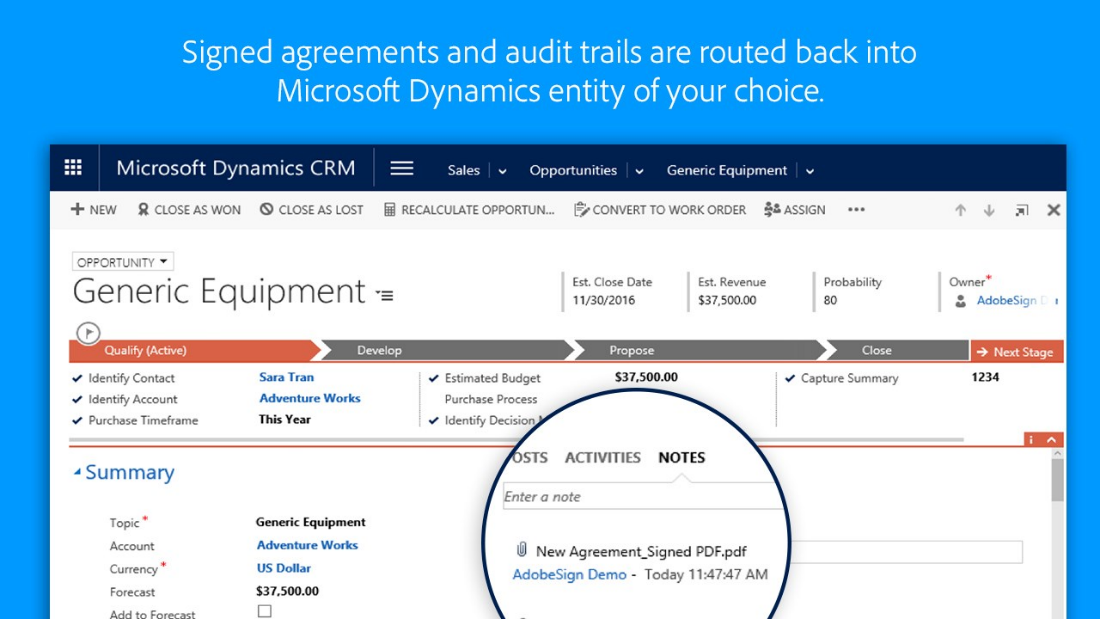1100x619 pixels.
Task: Open Adventure Works link in Summary Account
Action: 307,545
